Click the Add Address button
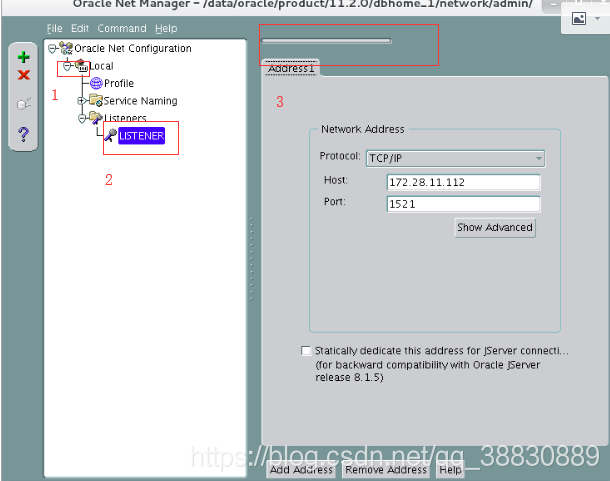This screenshot has height=481, width=610. [x=301, y=470]
